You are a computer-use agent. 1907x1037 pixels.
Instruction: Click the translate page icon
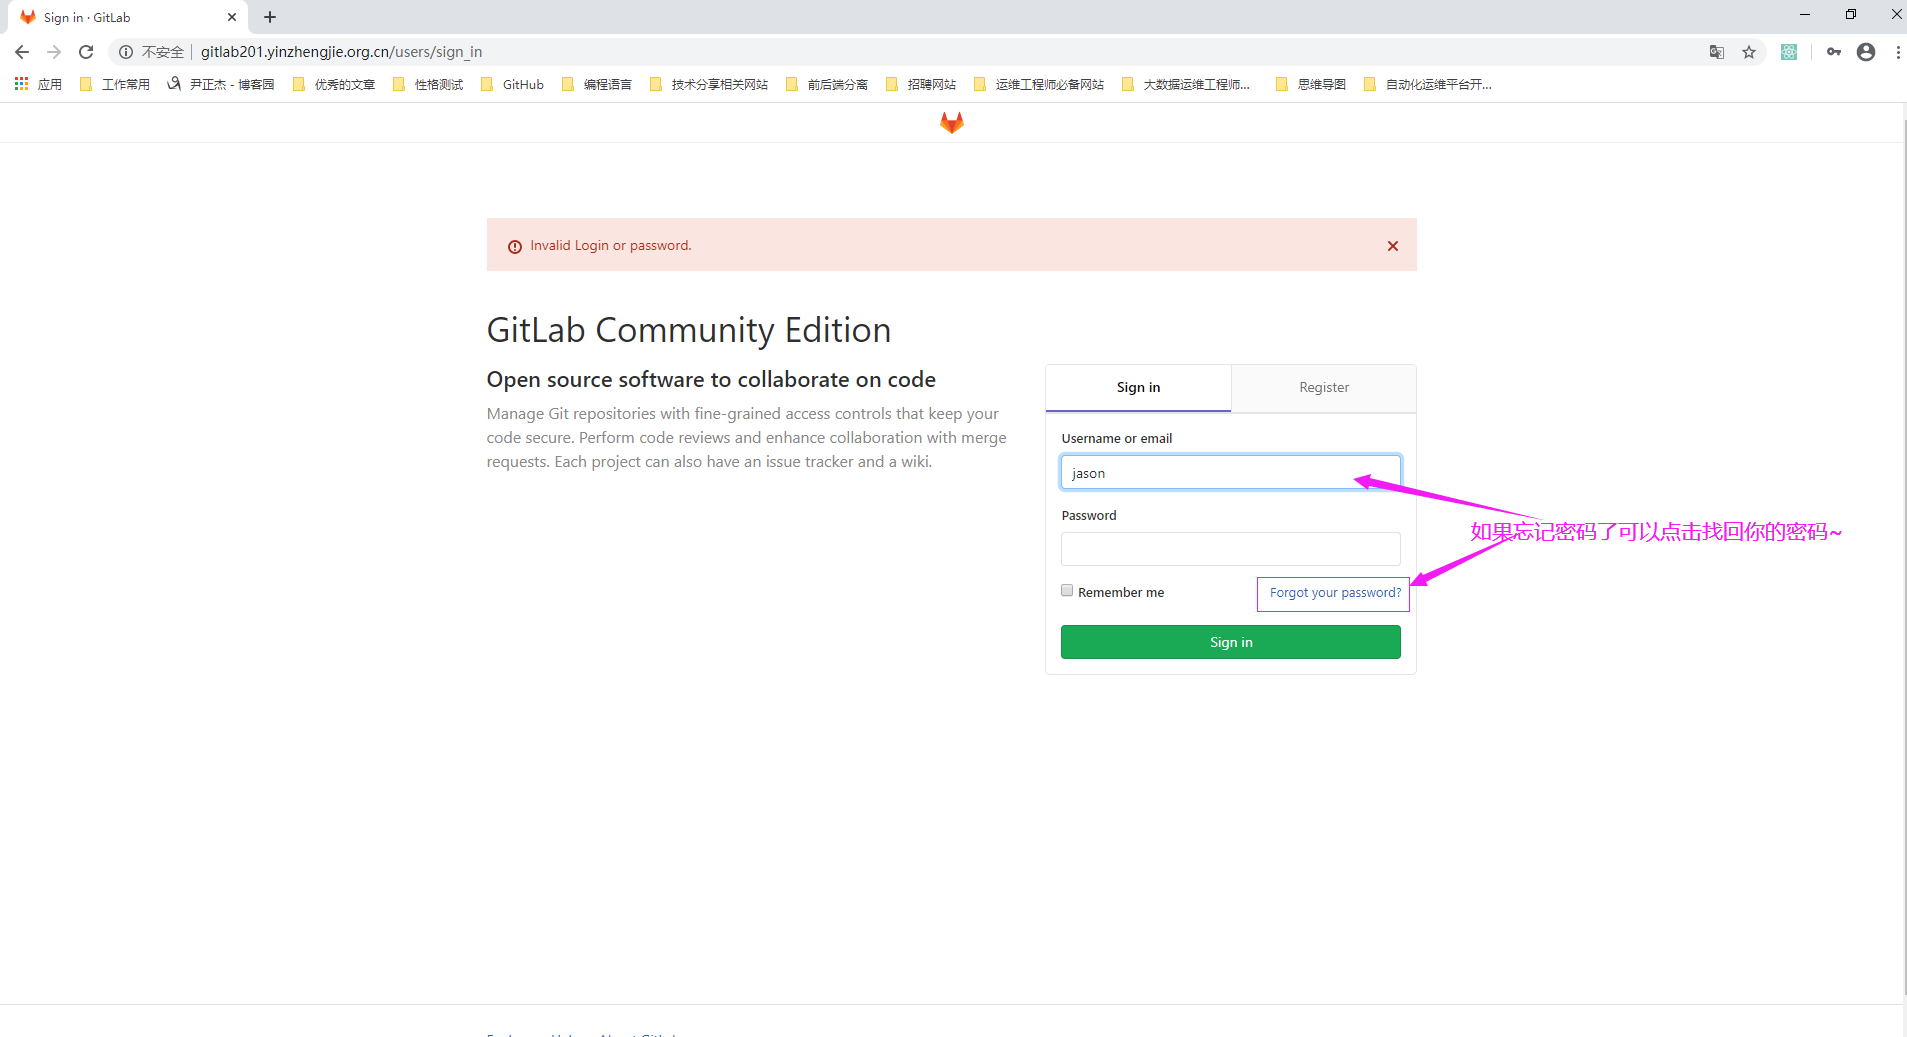point(1716,52)
